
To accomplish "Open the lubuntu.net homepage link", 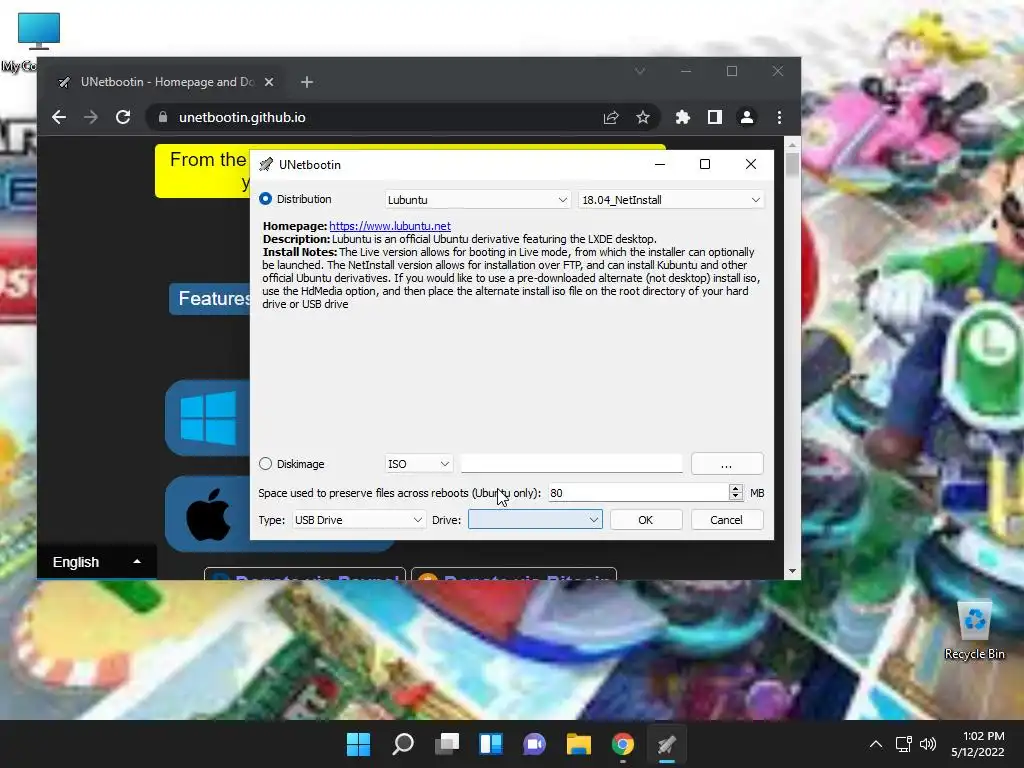I will [390, 226].
